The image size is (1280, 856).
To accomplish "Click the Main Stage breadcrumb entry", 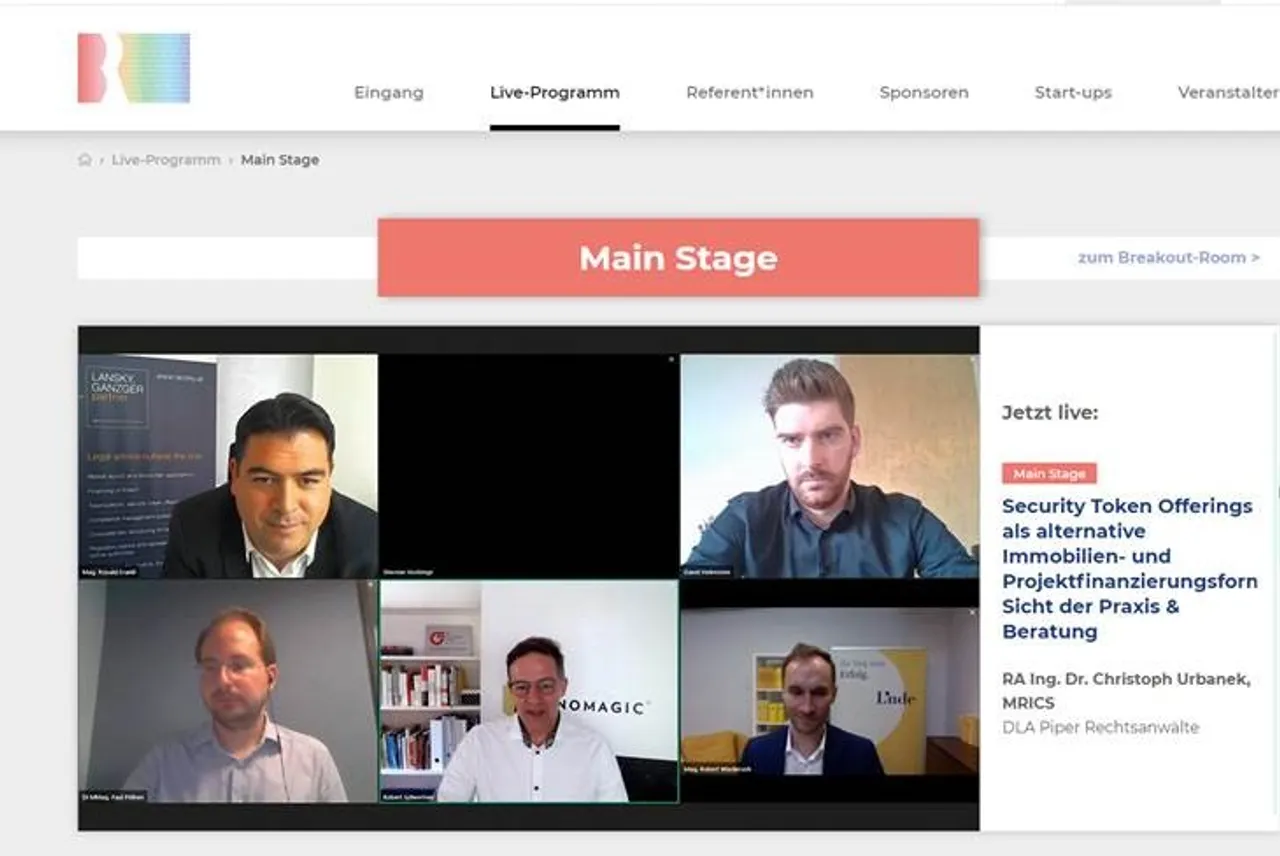I will coord(280,160).
